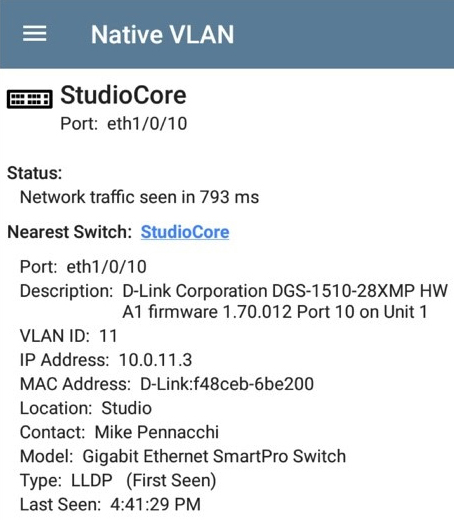Click the Nearest Switch label
The image size is (454, 520).
point(70,232)
